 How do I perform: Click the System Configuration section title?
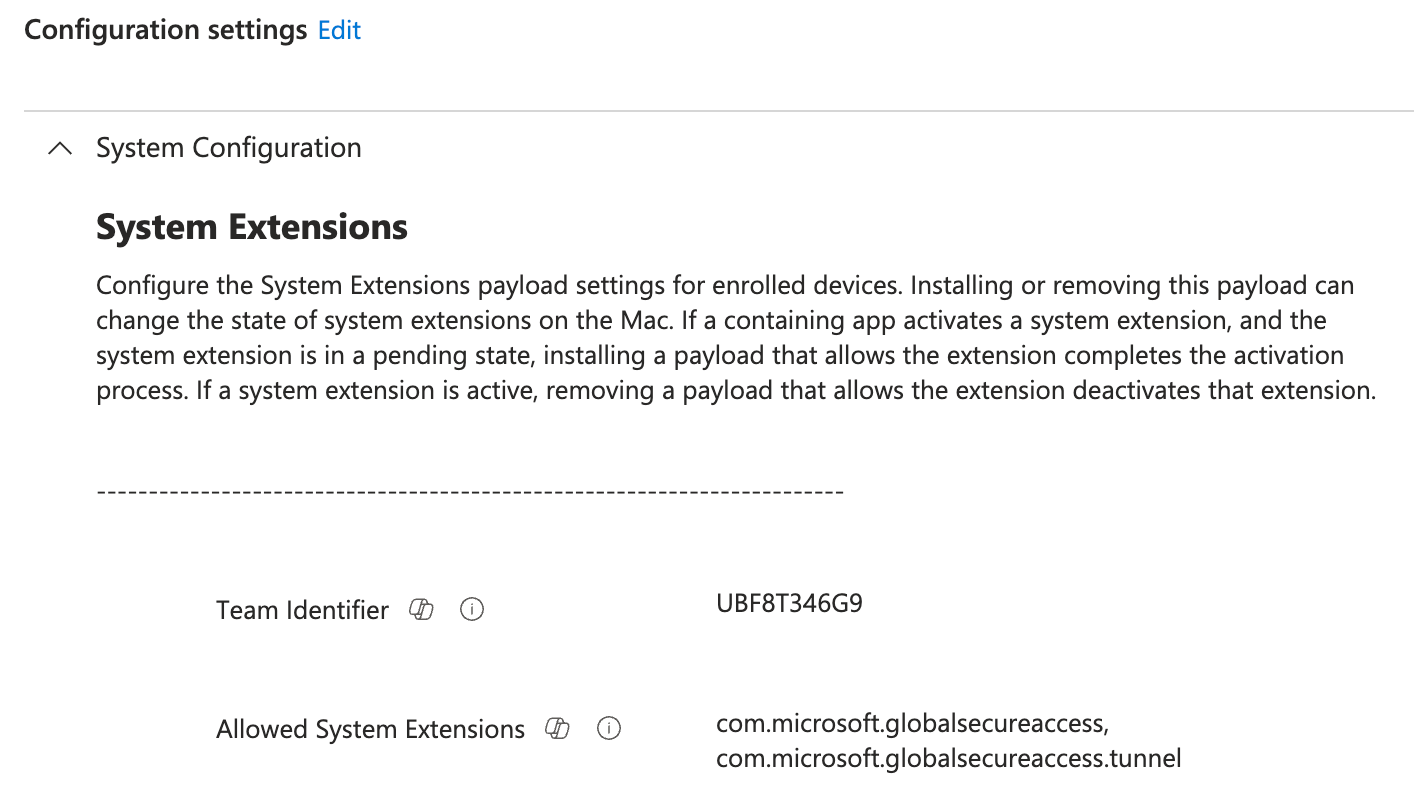228,148
